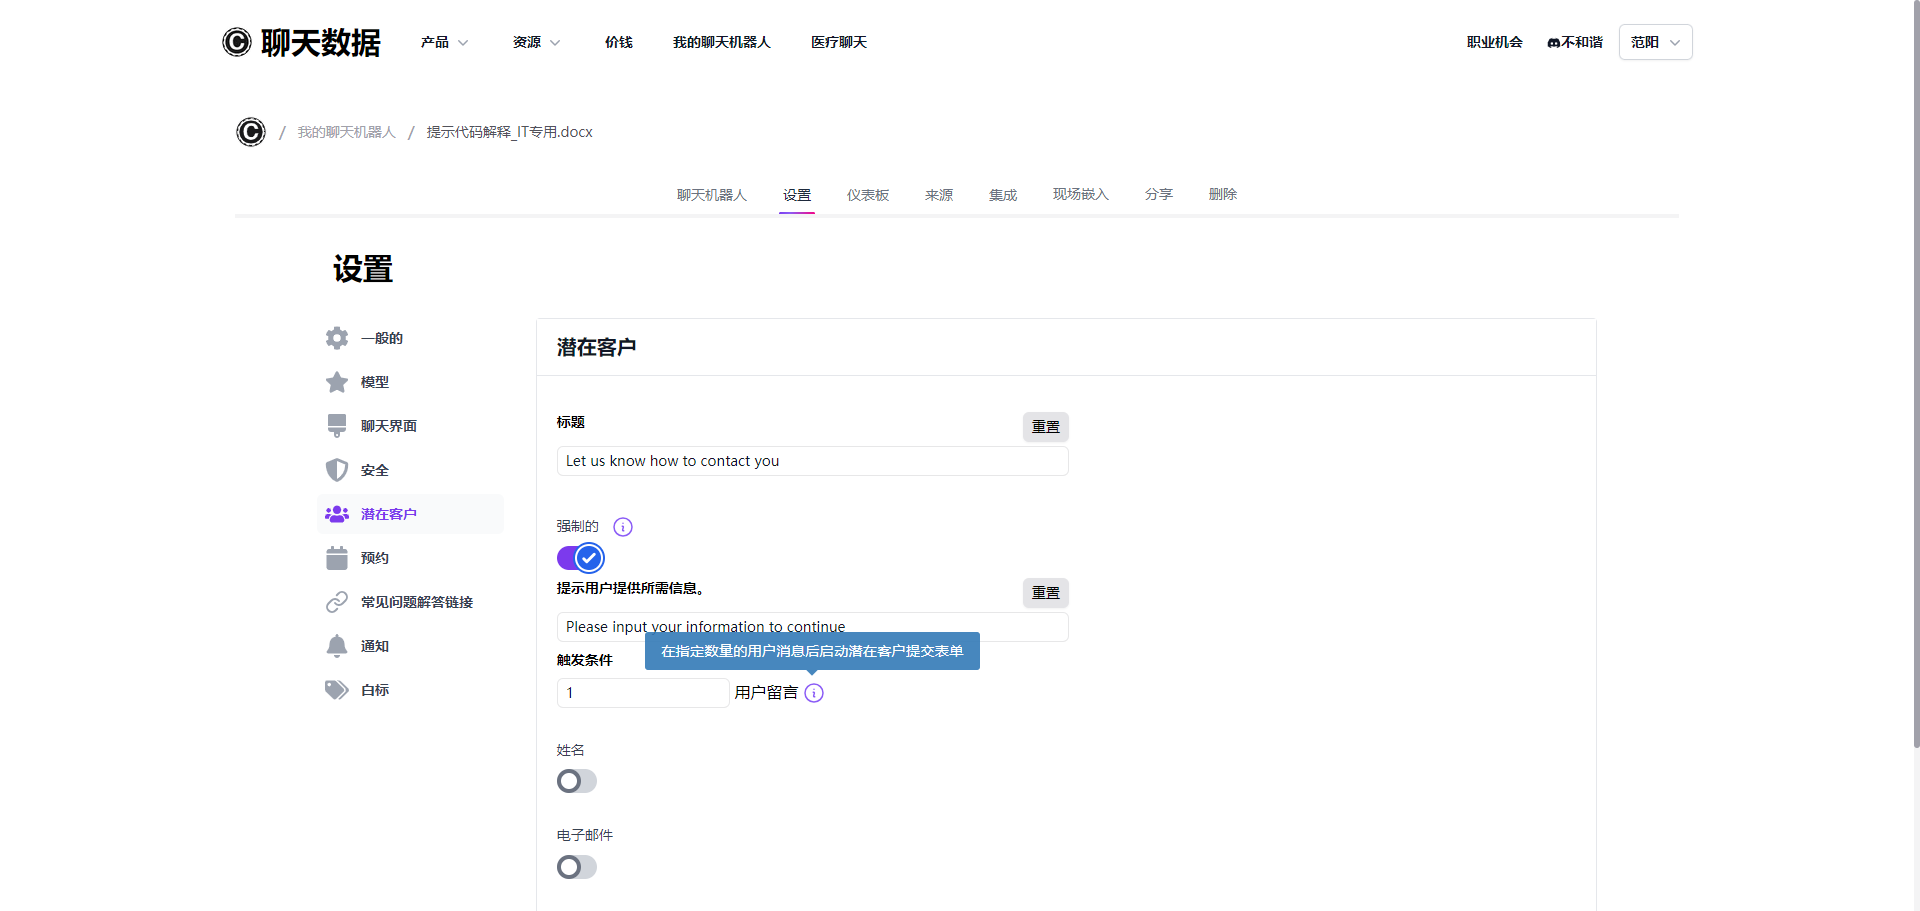Open the 范阳 account dropdown
Image resolution: width=1920 pixels, height=911 pixels.
coord(1655,42)
